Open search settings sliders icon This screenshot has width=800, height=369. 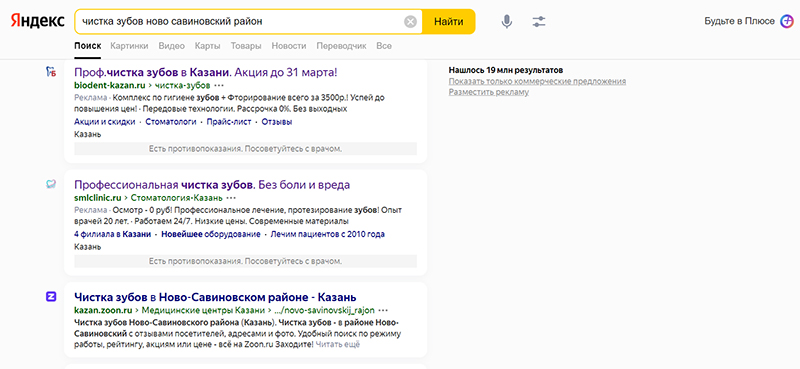(x=539, y=21)
